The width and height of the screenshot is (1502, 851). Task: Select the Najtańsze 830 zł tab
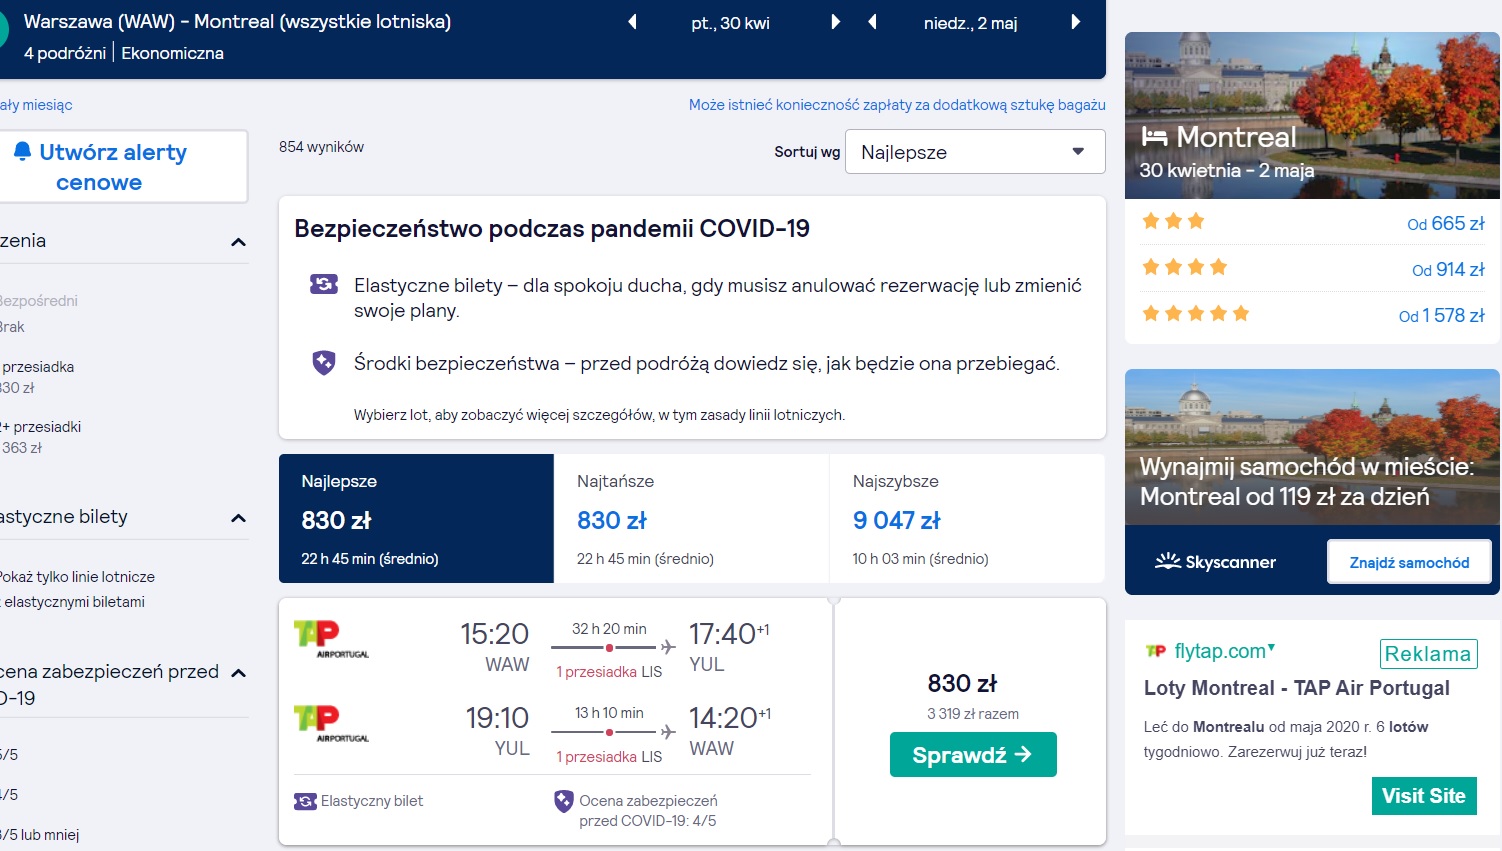[691, 518]
